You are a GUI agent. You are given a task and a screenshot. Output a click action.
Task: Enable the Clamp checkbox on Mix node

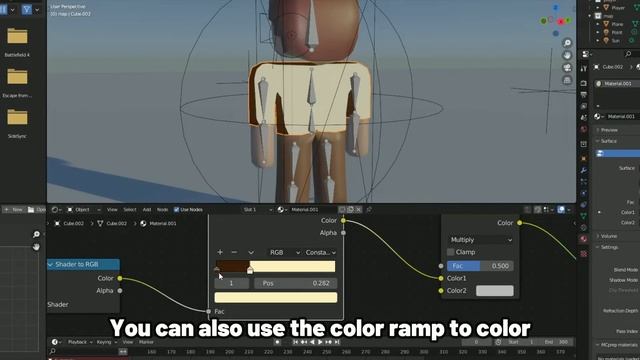click(x=451, y=252)
